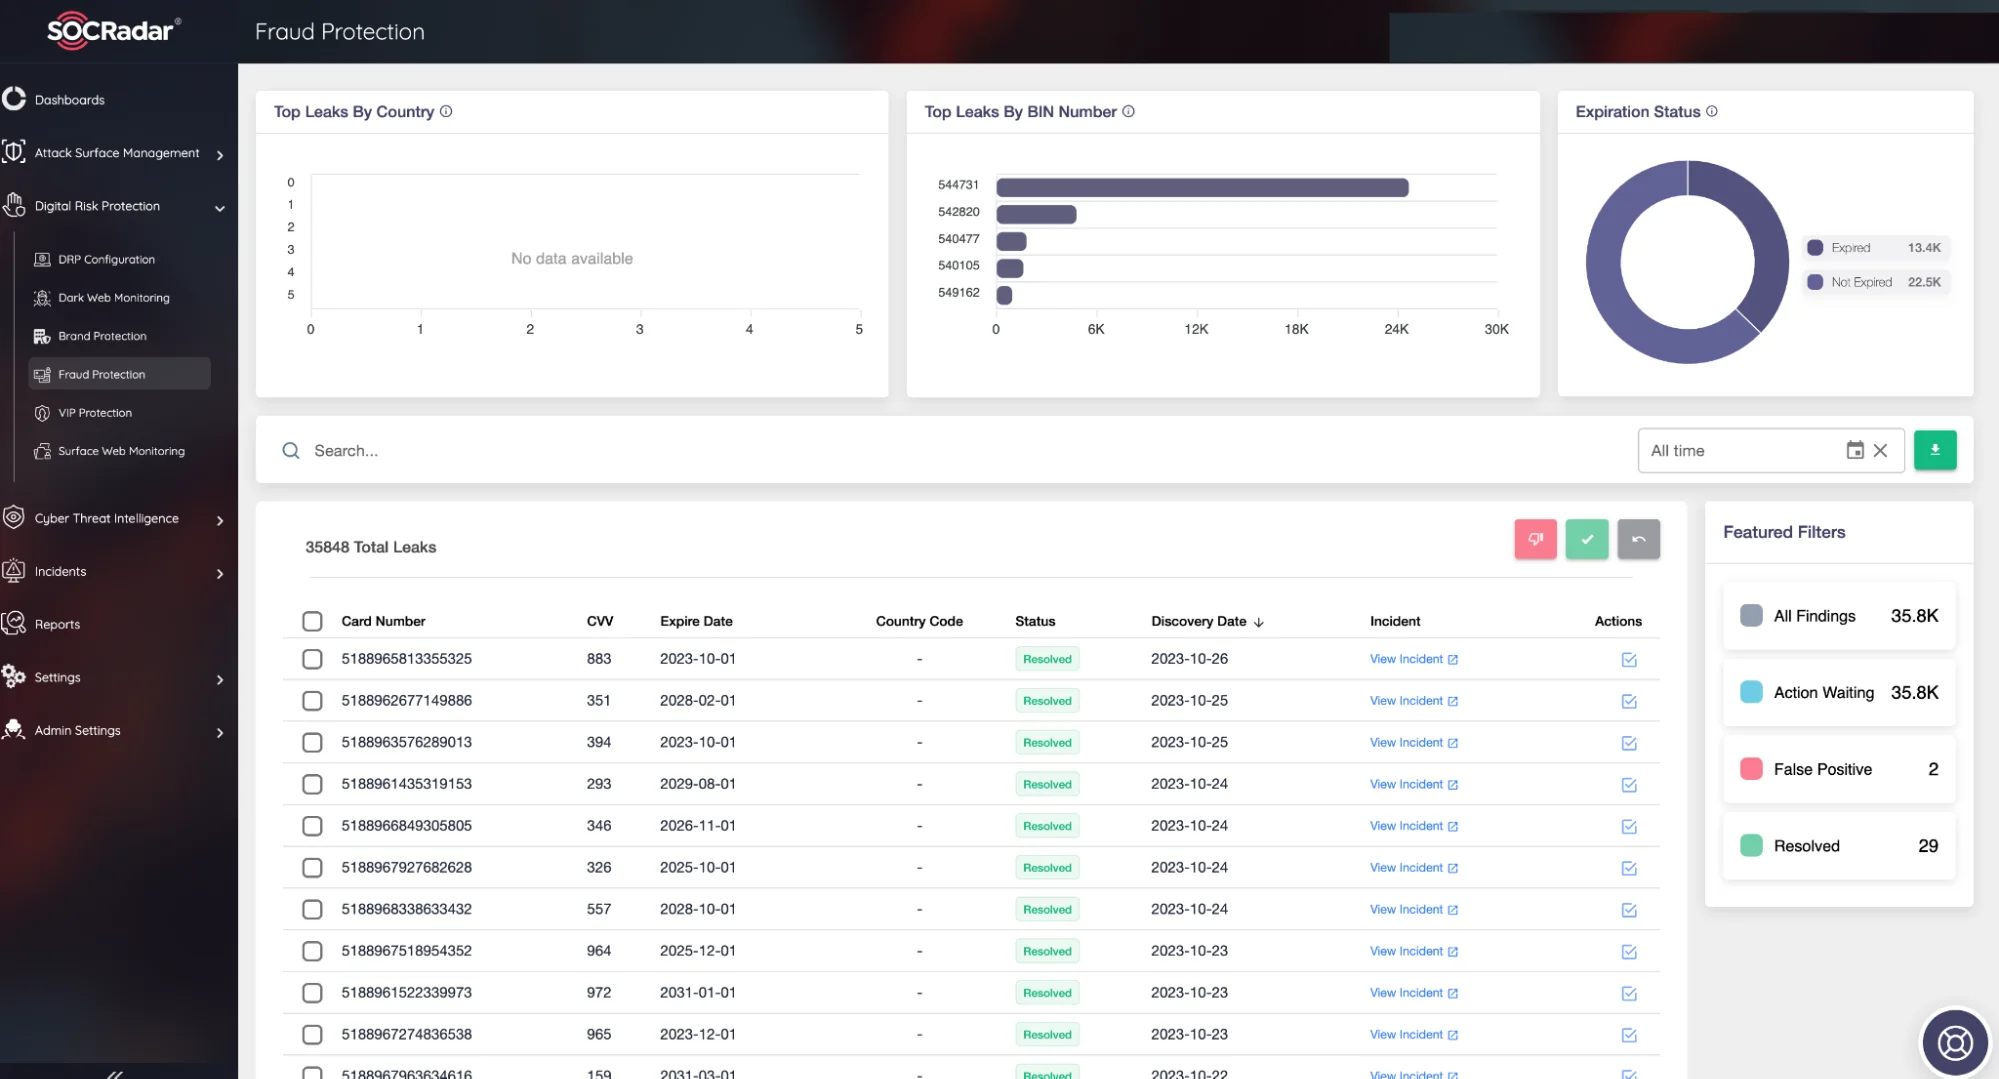Filter by False Positive
The width and height of the screenshot is (1999, 1079).
pyautogui.click(x=1838, y=769)
